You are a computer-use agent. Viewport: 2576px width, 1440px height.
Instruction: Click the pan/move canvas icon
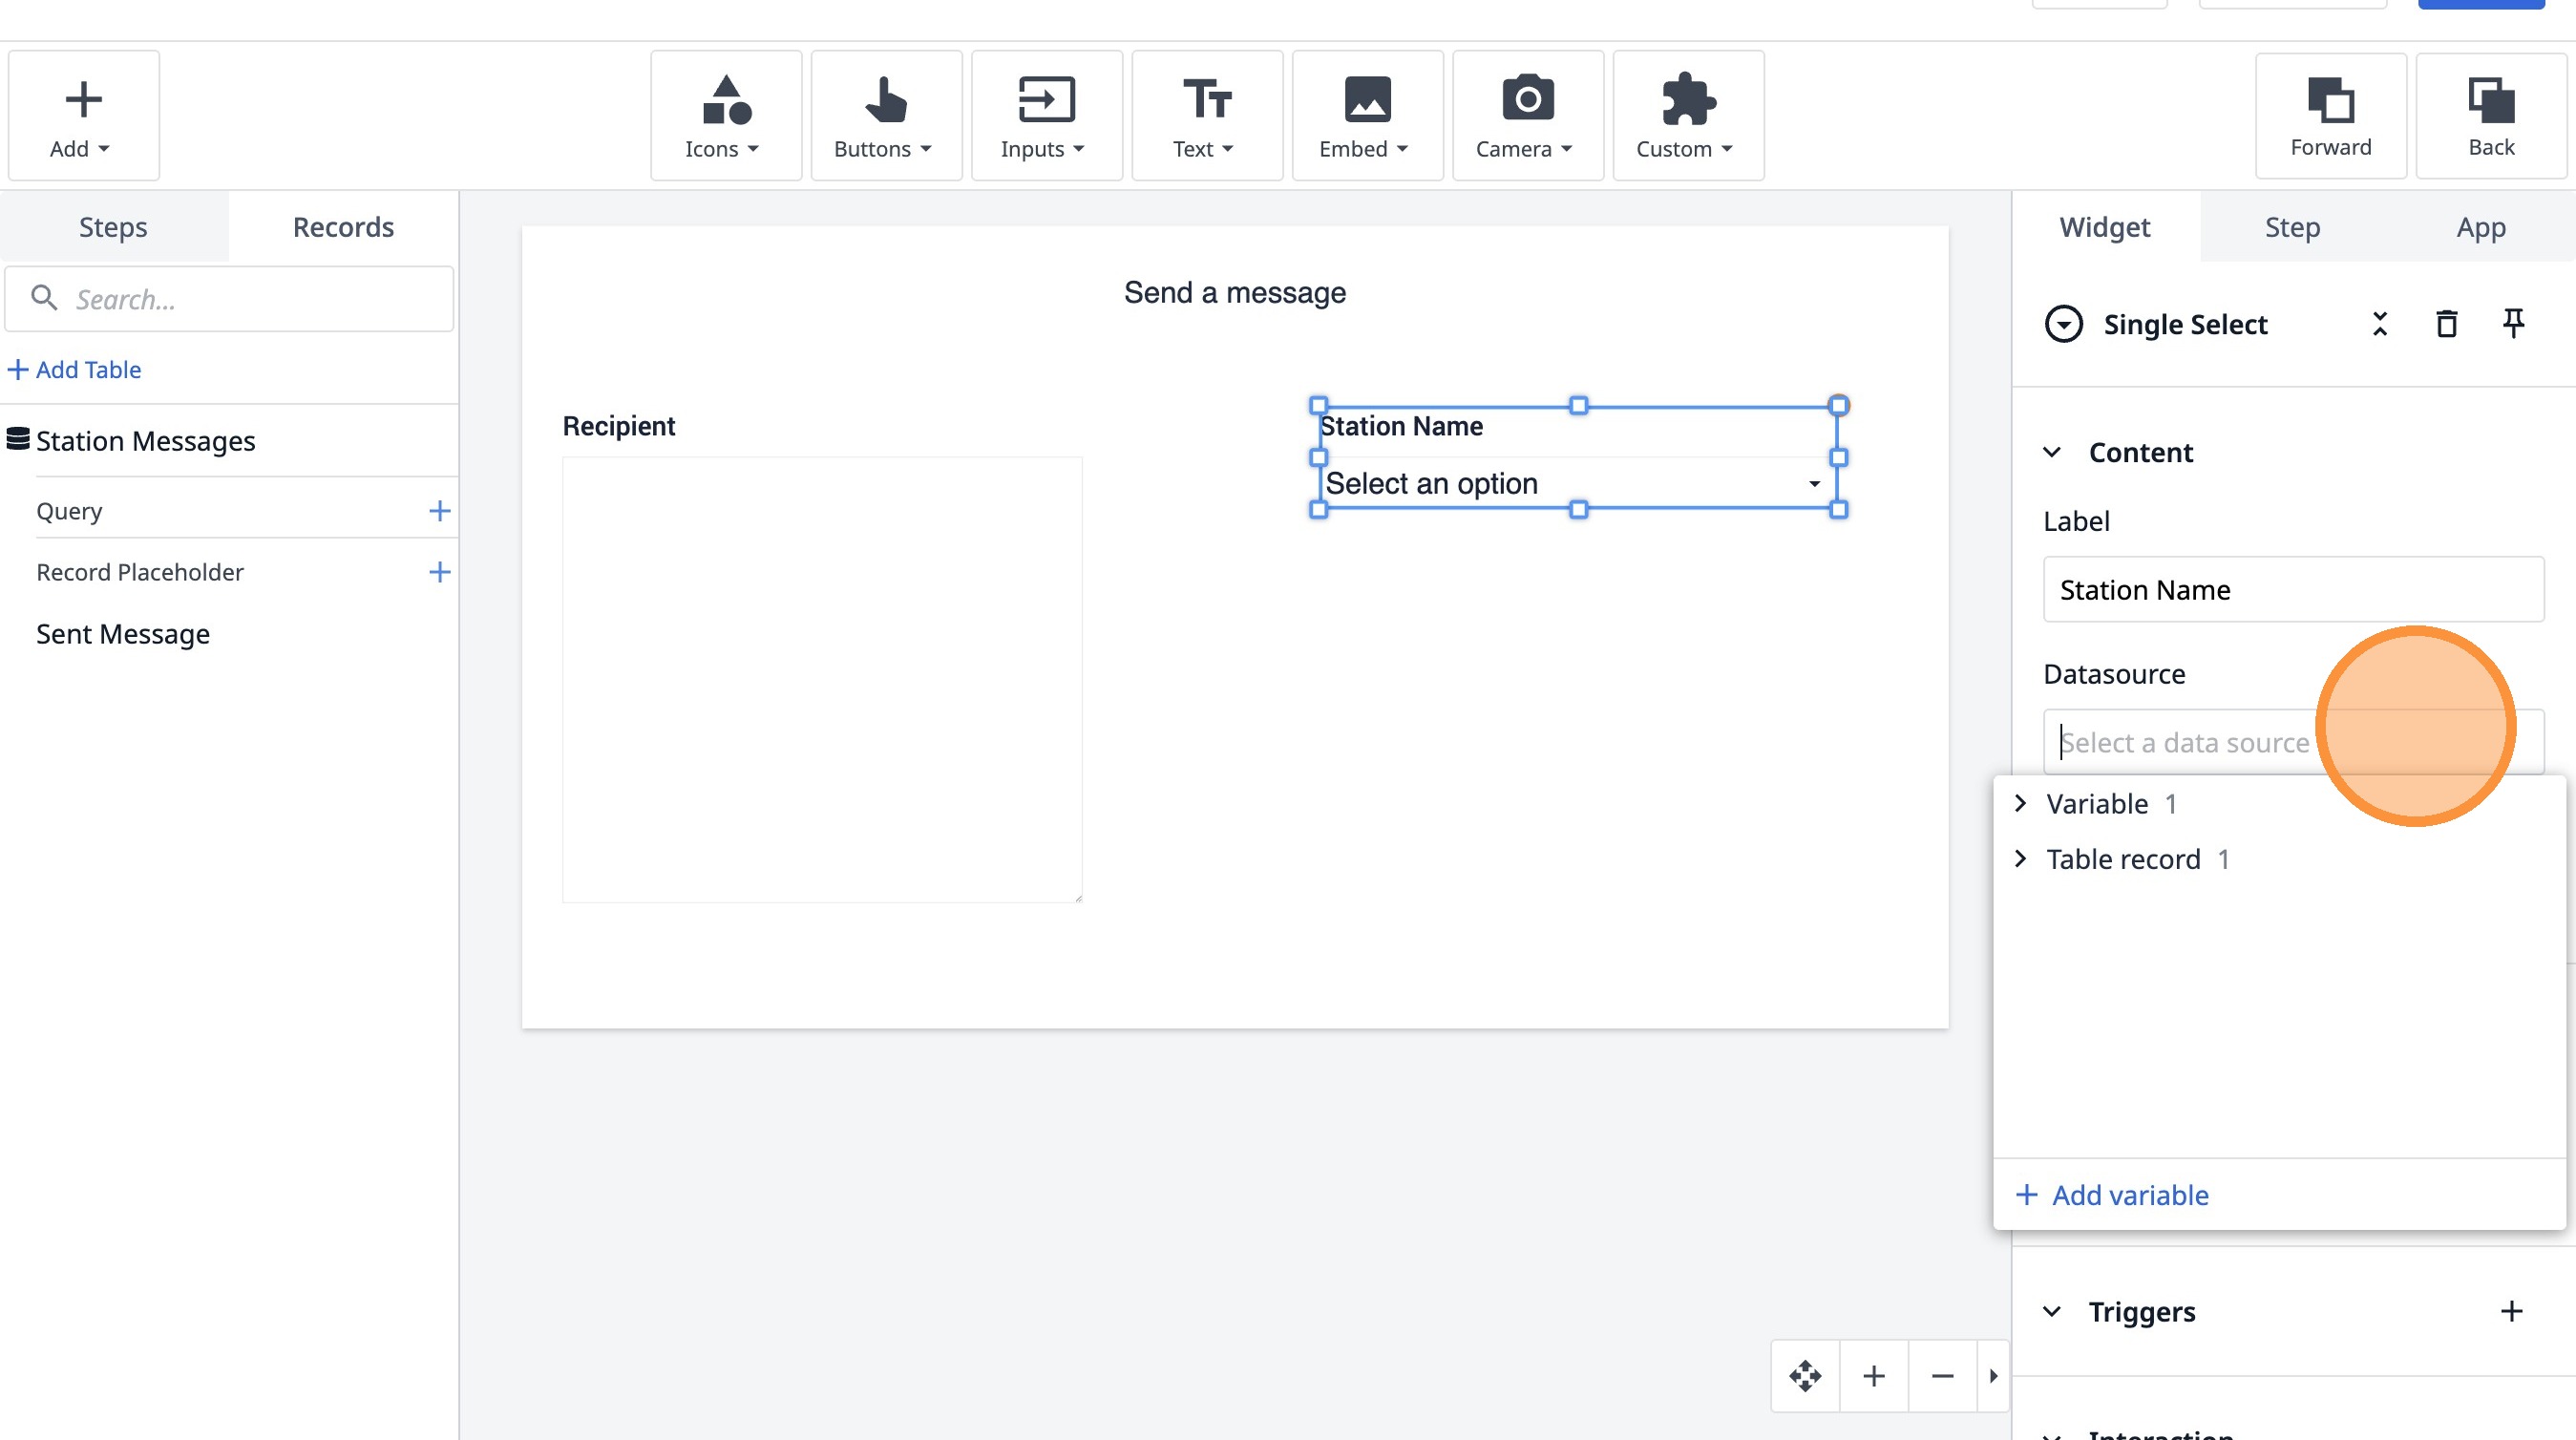coord(1805,1376)
